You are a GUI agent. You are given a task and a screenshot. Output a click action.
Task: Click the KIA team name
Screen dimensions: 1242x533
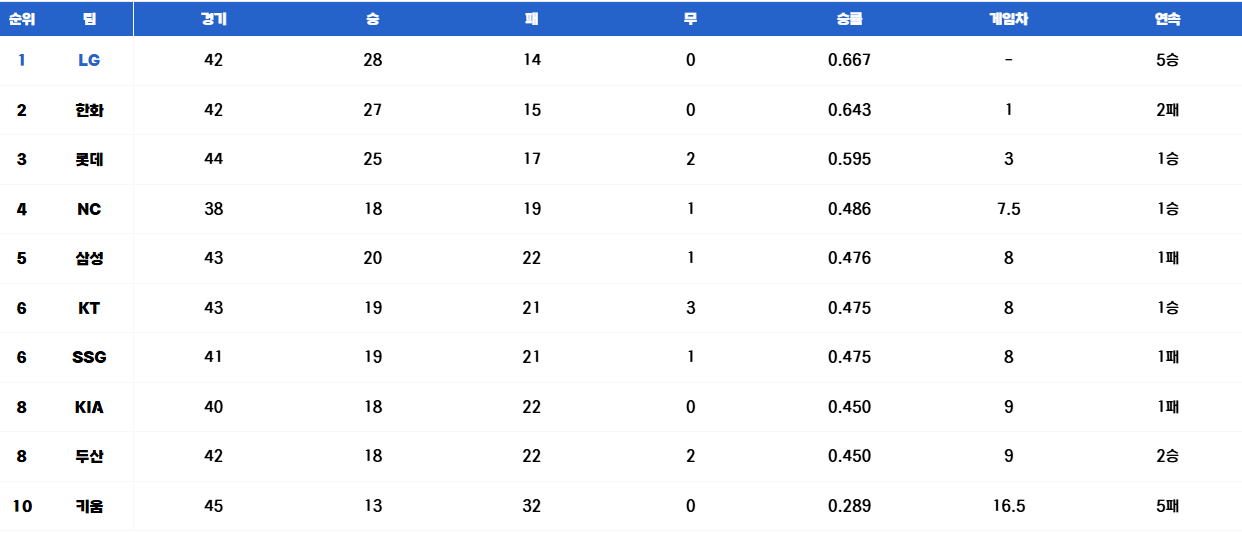coord(89,407)
